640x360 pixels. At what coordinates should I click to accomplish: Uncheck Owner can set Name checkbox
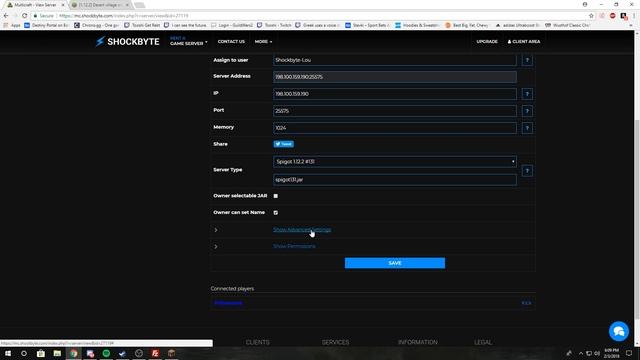[x=276, y=213]
